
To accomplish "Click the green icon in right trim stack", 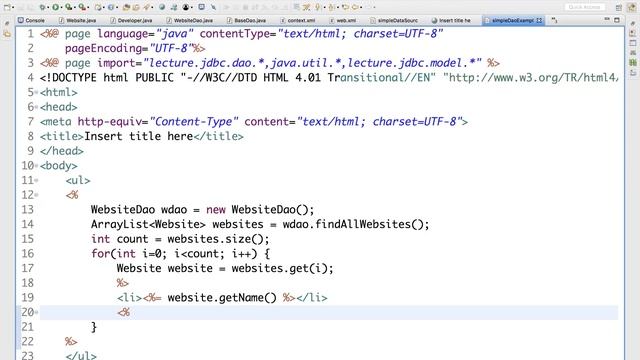I will (633, 62).
